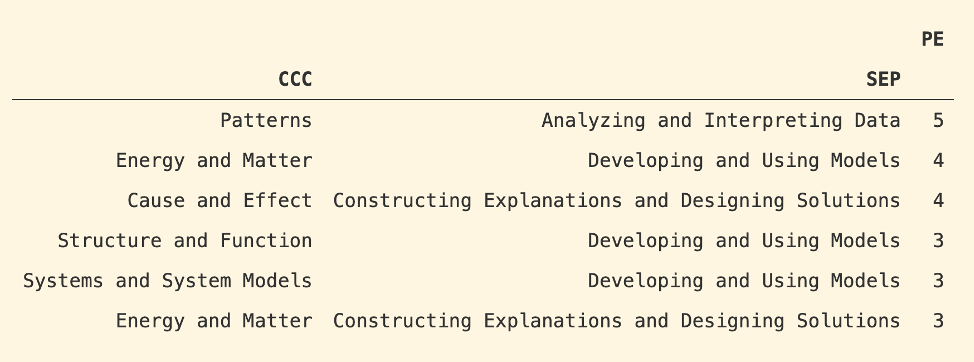Click PE value 3 in Structure and Function row
This screenshot has width=974, height=362.
(938, 240)
